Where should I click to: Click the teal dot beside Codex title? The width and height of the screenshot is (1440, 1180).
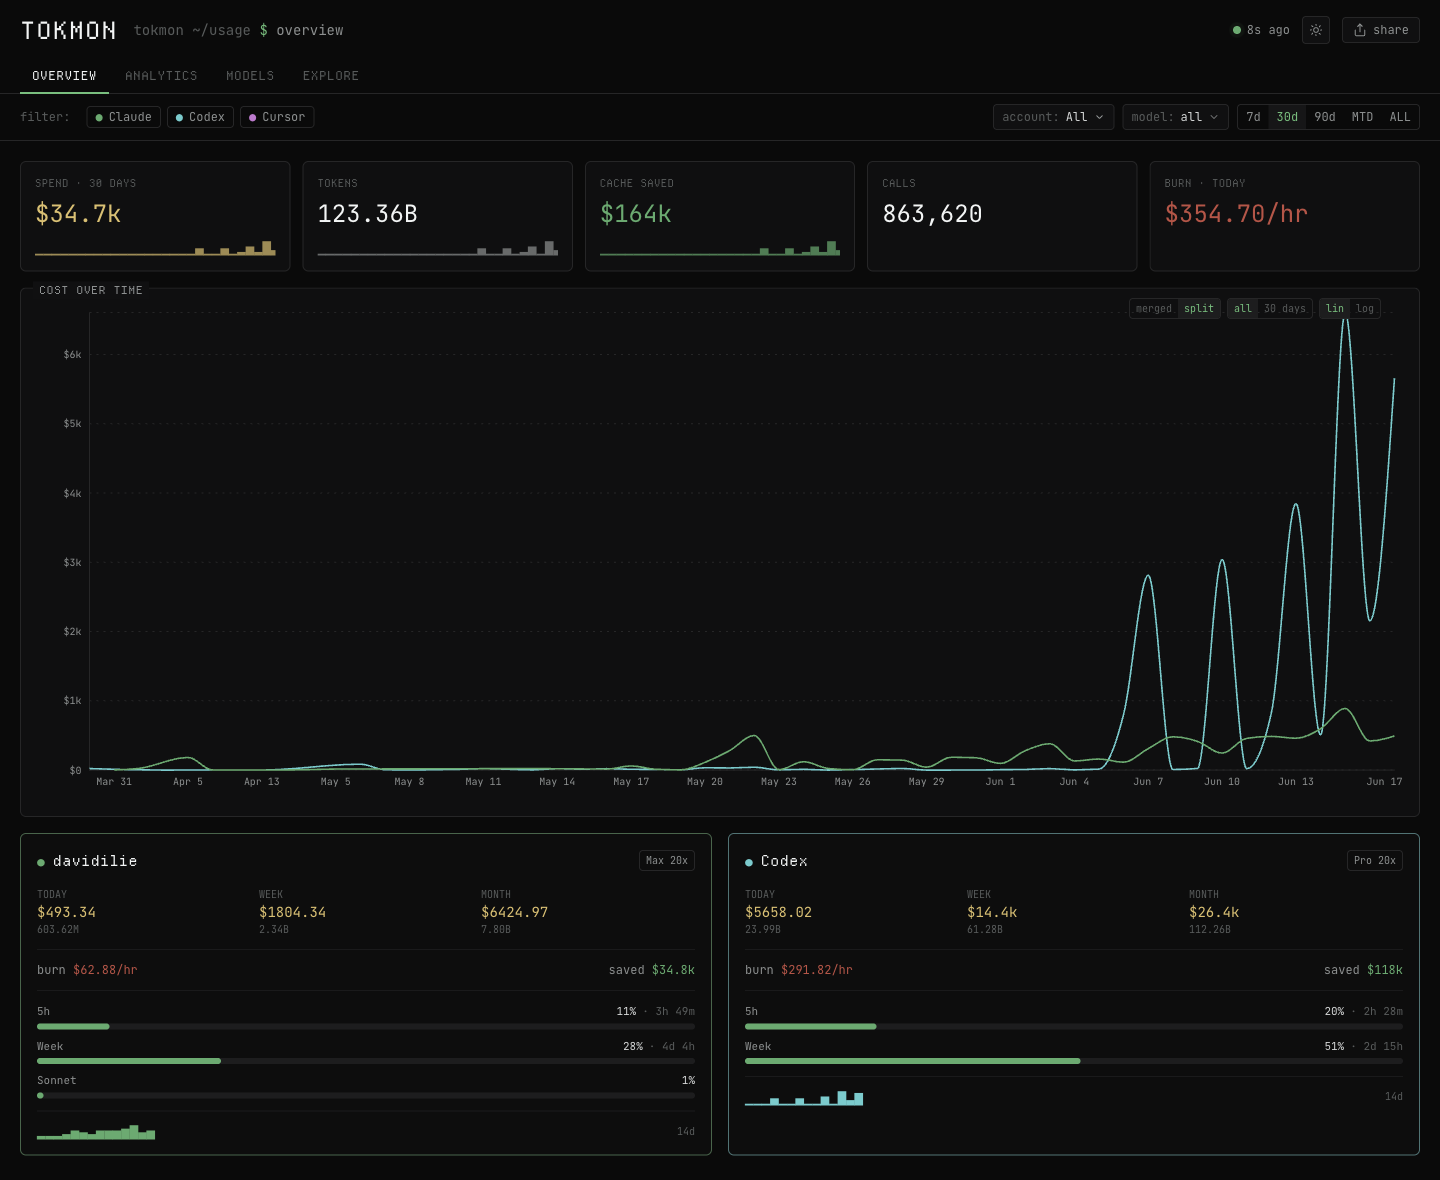point(749,862)
